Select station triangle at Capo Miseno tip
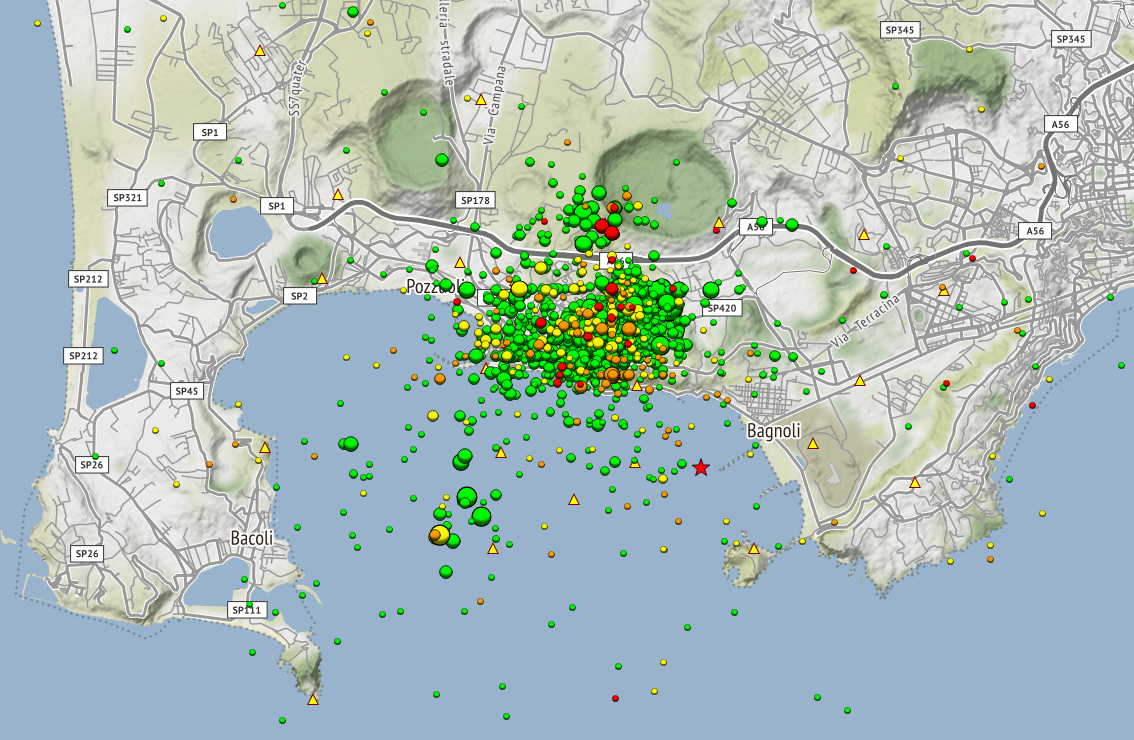The image size is (1134, 740). [312, 699]
